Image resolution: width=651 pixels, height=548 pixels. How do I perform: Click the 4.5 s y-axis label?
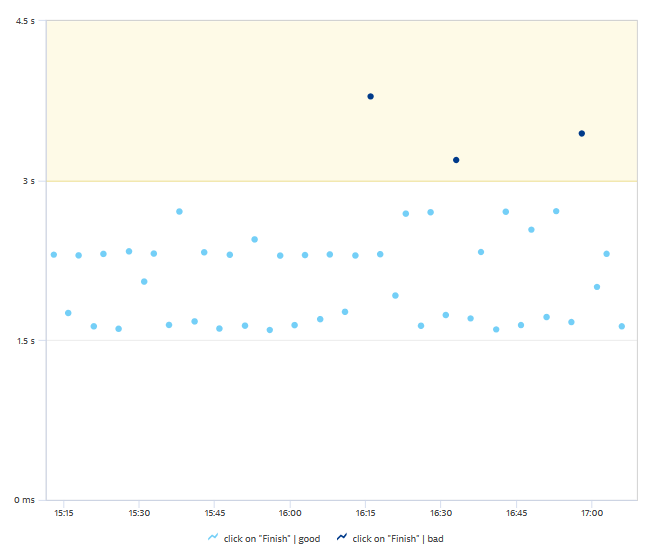tap(27, 22)
